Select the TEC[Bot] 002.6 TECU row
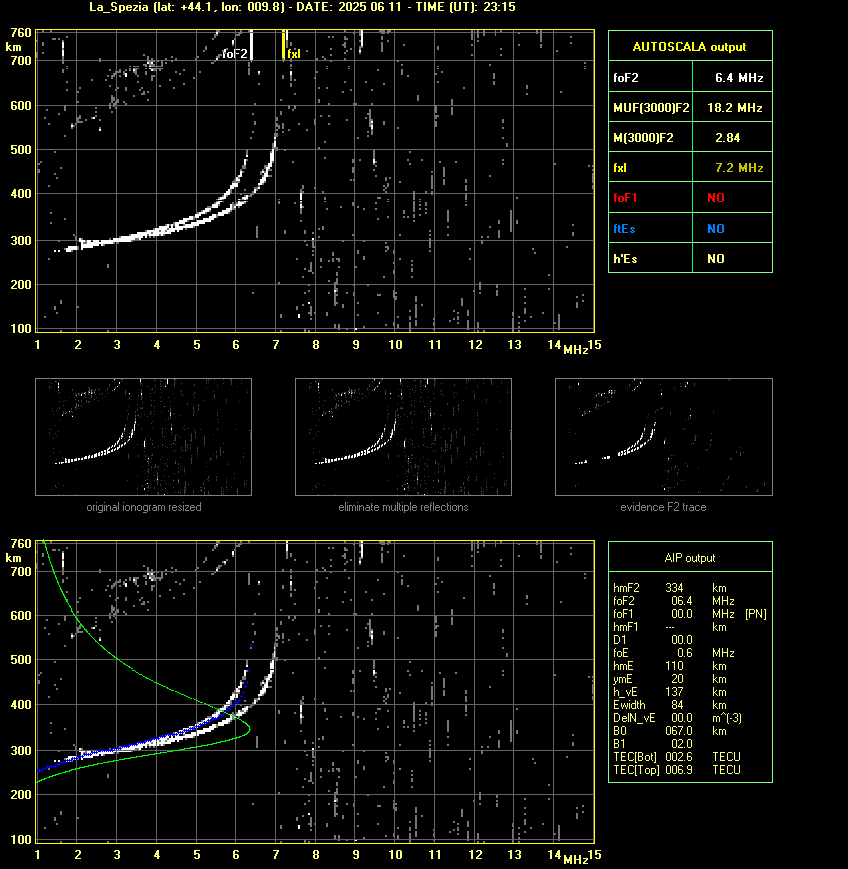This screenshot has width=848, height=869. pos(677,757)
